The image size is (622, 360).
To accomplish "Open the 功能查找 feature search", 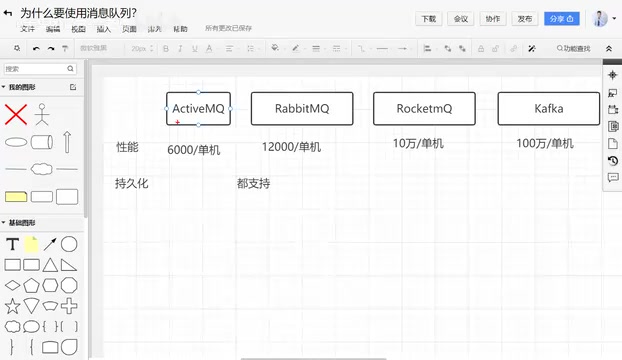I will [x=573, y=48].
